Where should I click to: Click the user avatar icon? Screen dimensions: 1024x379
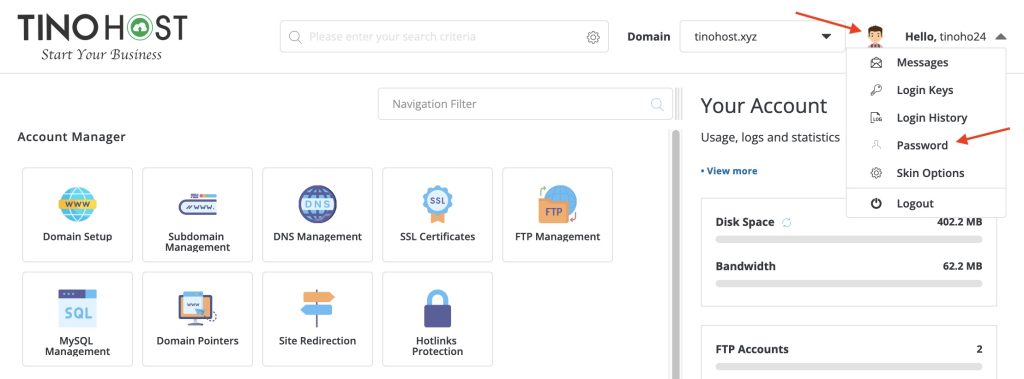tap(875, 37)
